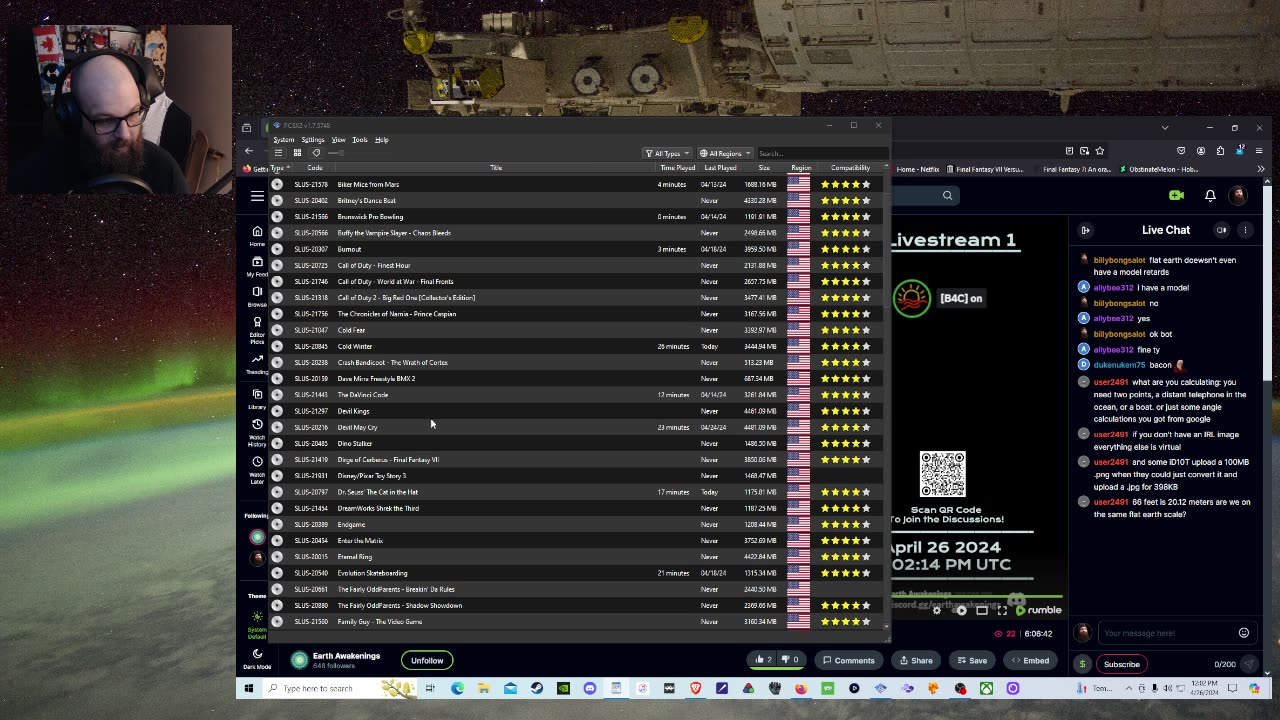Open Watch History in Rumble sidebar

point(257,431)
